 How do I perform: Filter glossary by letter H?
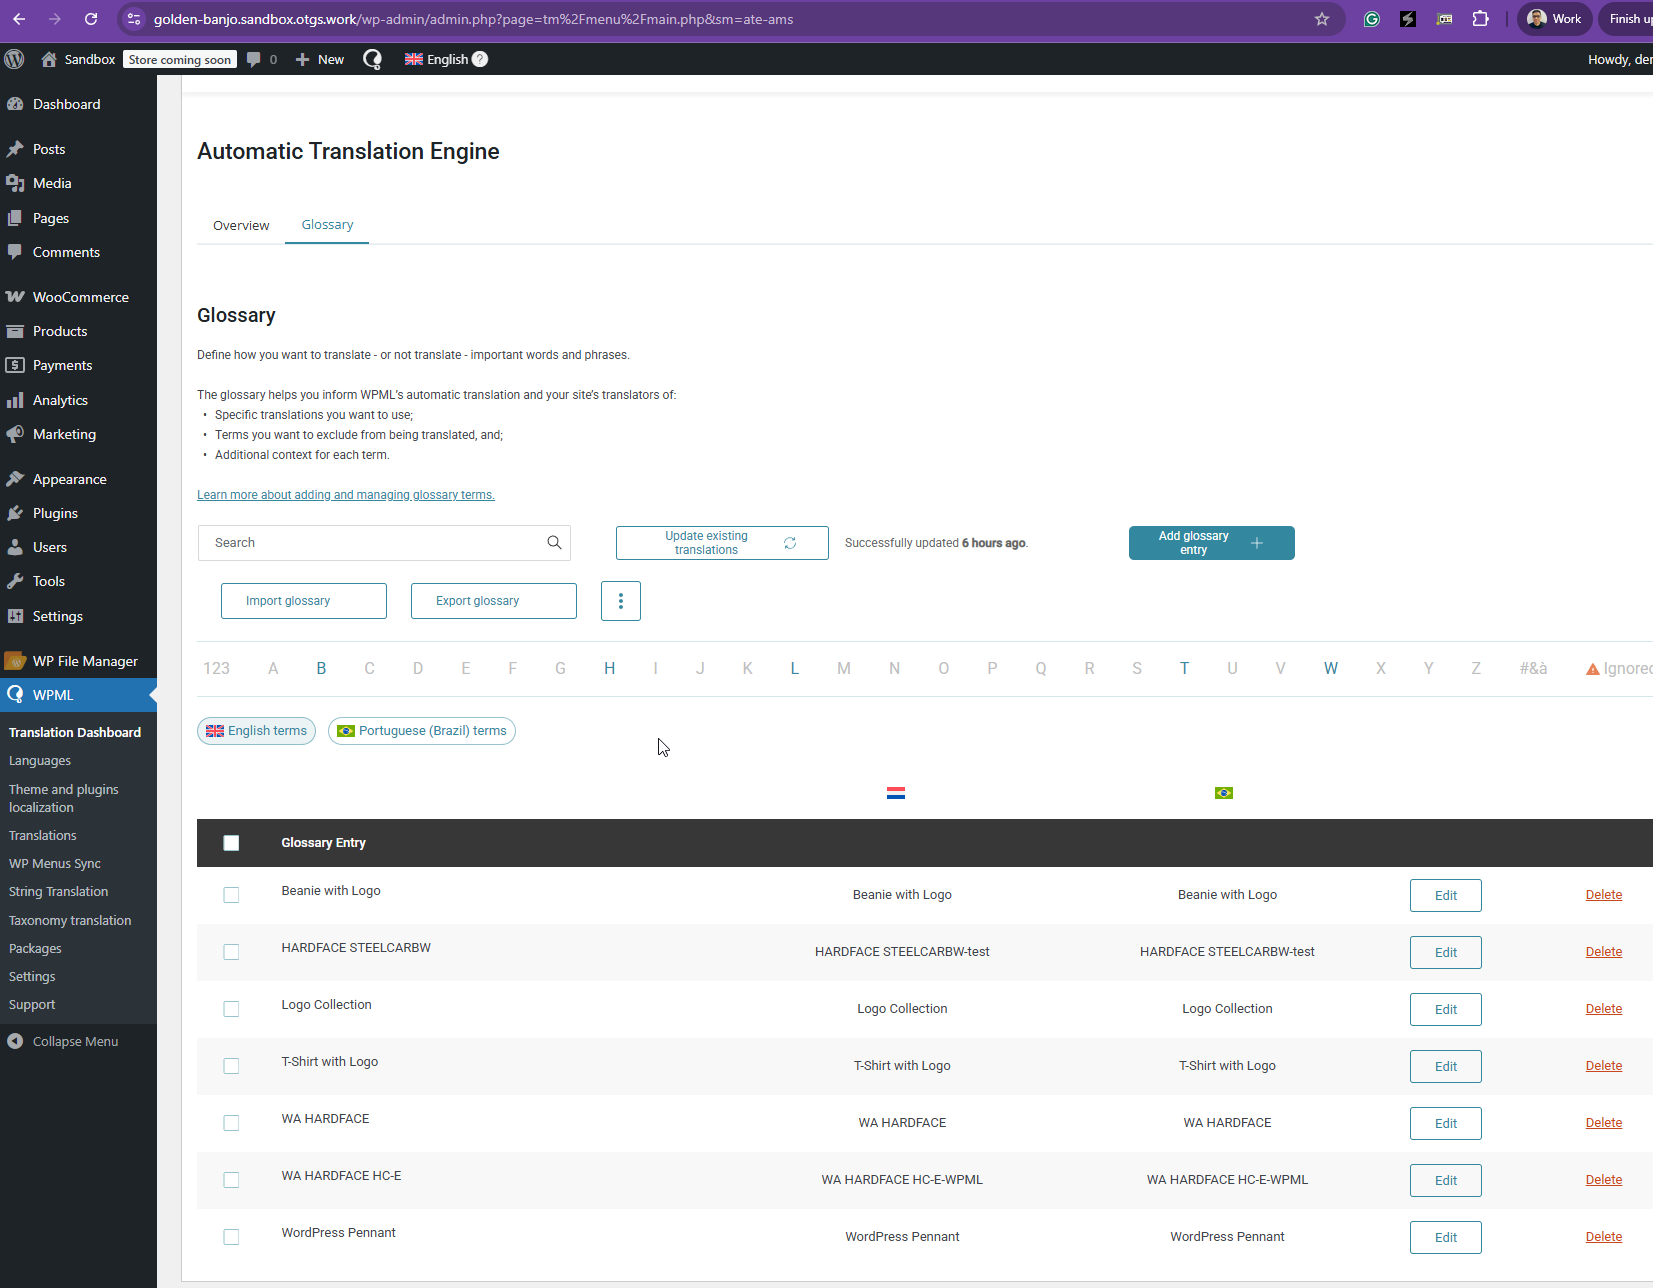coord(609,668)
